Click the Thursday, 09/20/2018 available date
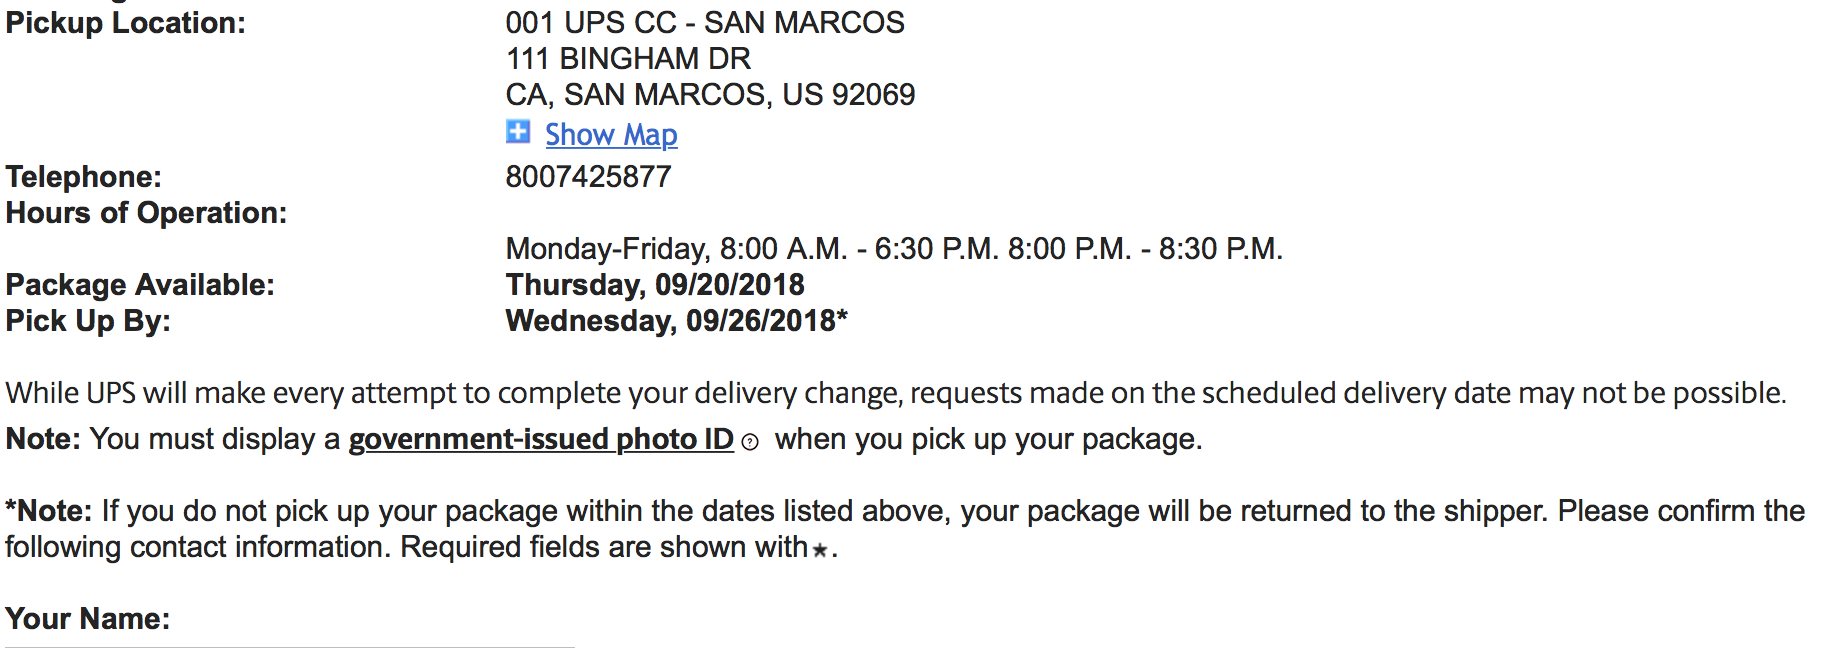Screen dimensions: 1840x648 [655, 285]
